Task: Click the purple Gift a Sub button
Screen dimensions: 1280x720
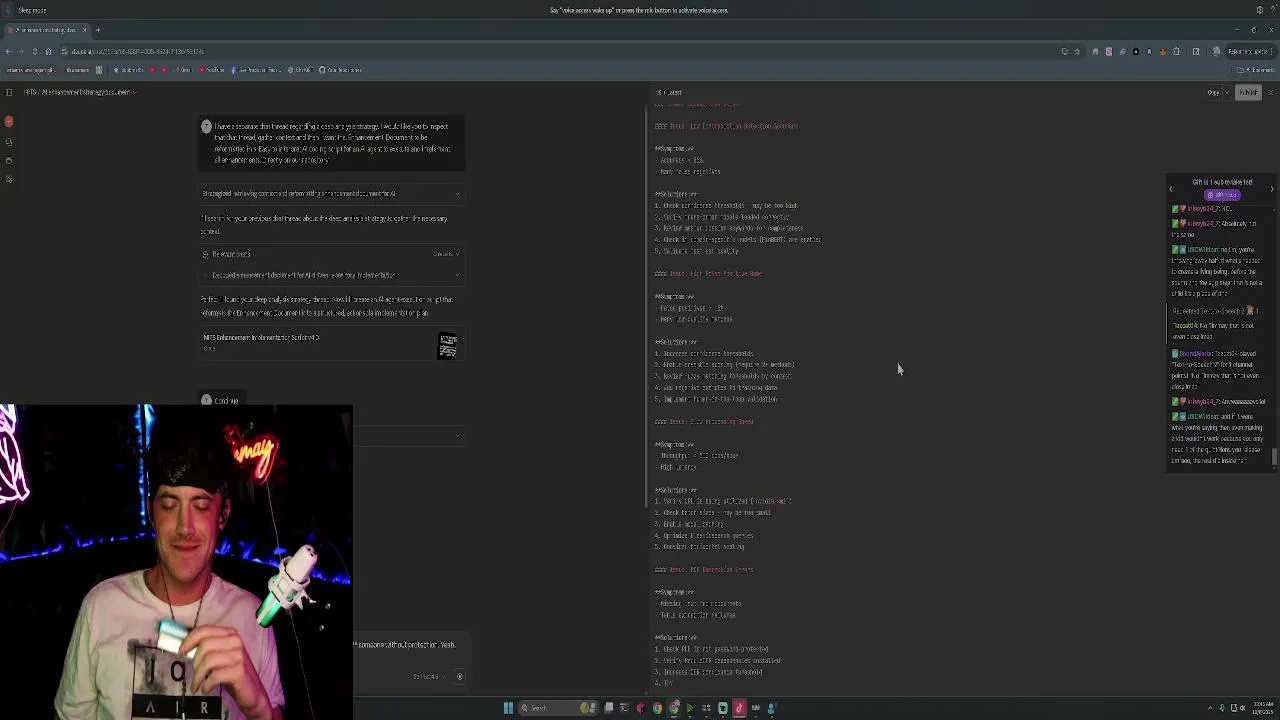Action: 1221,195
